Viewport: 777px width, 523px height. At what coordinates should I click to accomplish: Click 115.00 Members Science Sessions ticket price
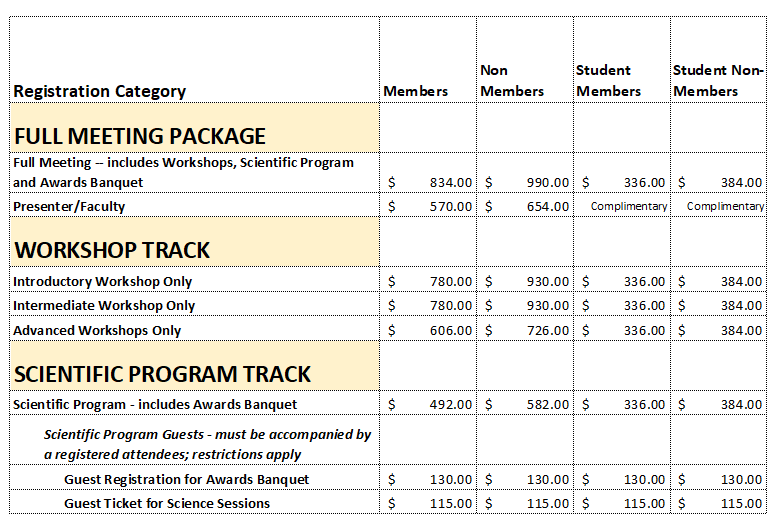(x=450, y=503)
